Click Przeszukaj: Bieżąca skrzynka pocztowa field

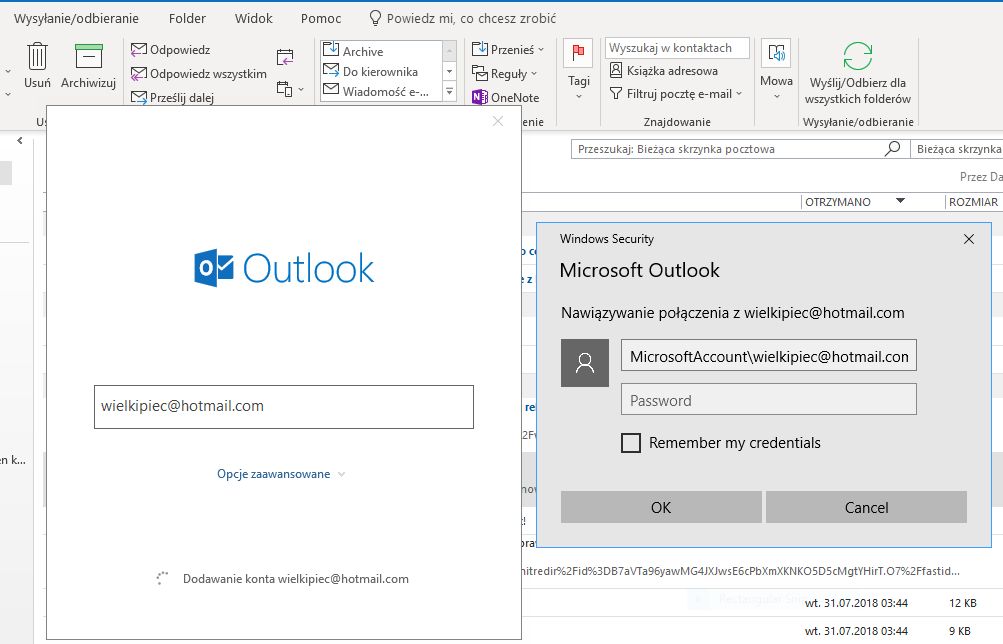[x=727, y=149]
